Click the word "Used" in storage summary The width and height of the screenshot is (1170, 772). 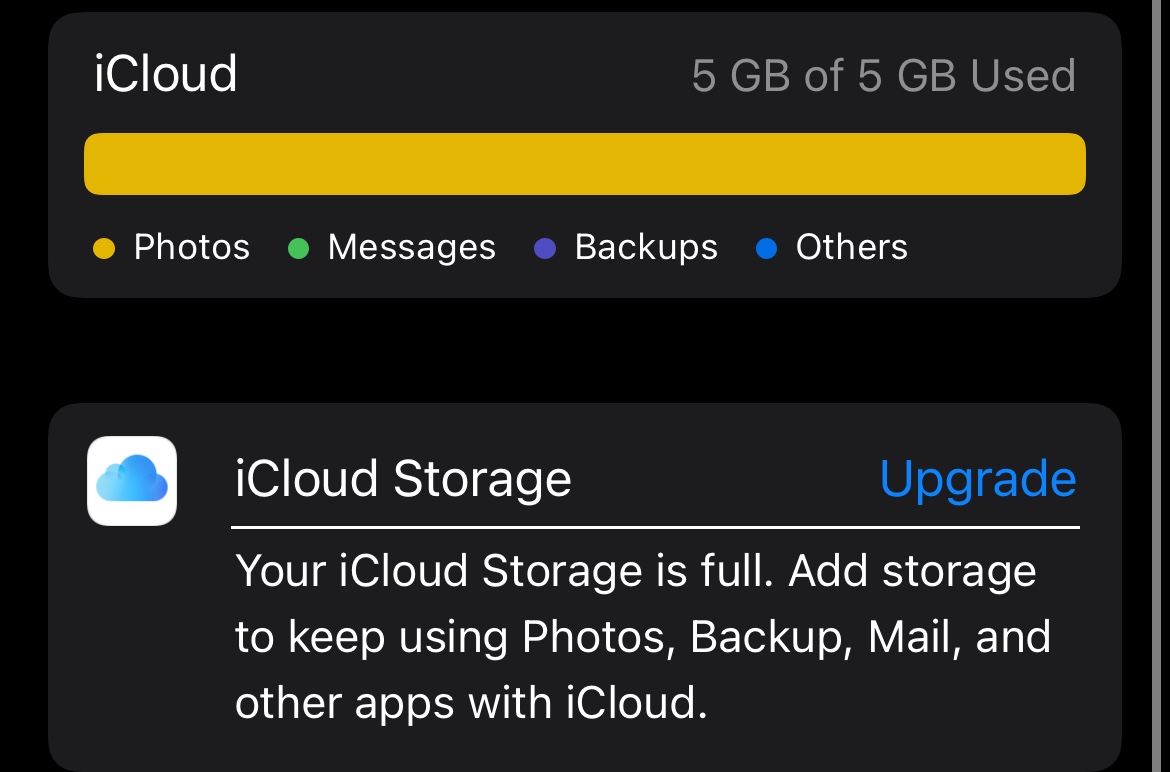point(1023,76)
